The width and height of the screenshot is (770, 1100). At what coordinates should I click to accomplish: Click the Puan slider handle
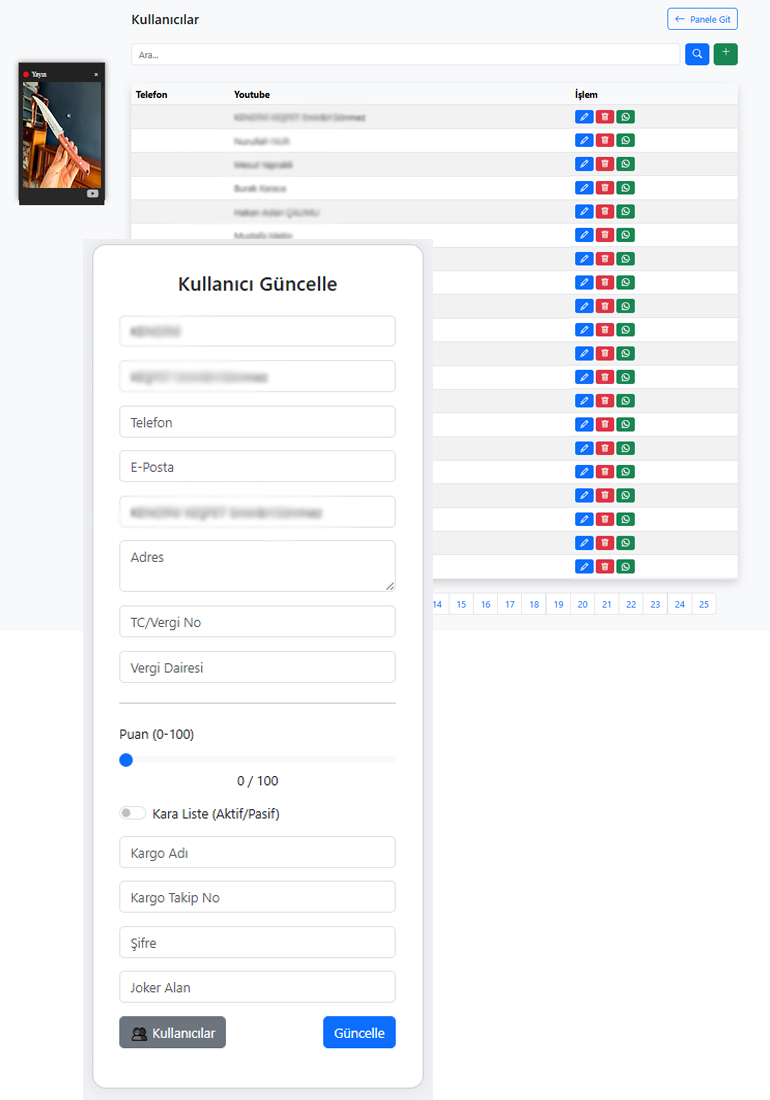pyautogui.click(x=126, y=760)
